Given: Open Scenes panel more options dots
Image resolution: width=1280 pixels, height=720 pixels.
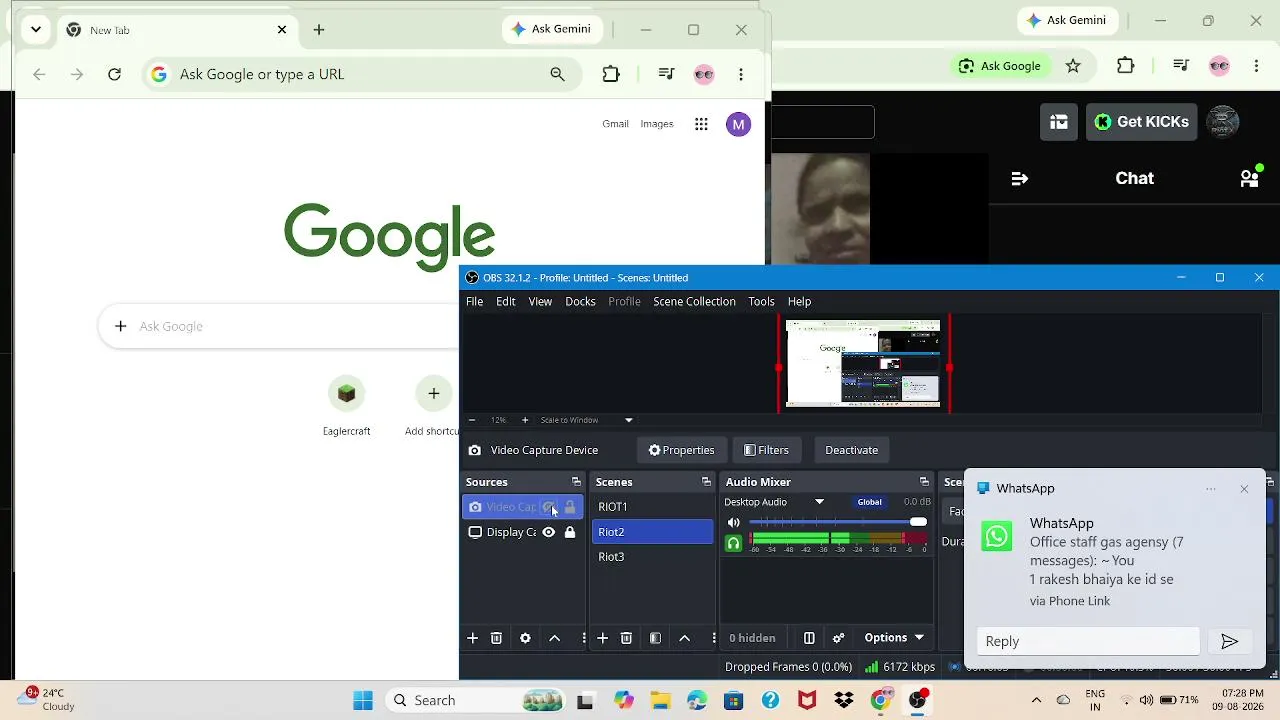Looking at the screenshot, I should click(x=714, y=638).
